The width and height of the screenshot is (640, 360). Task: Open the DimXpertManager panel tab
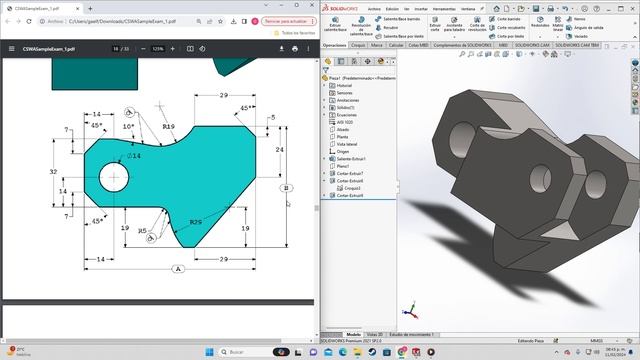pos(368,61)
